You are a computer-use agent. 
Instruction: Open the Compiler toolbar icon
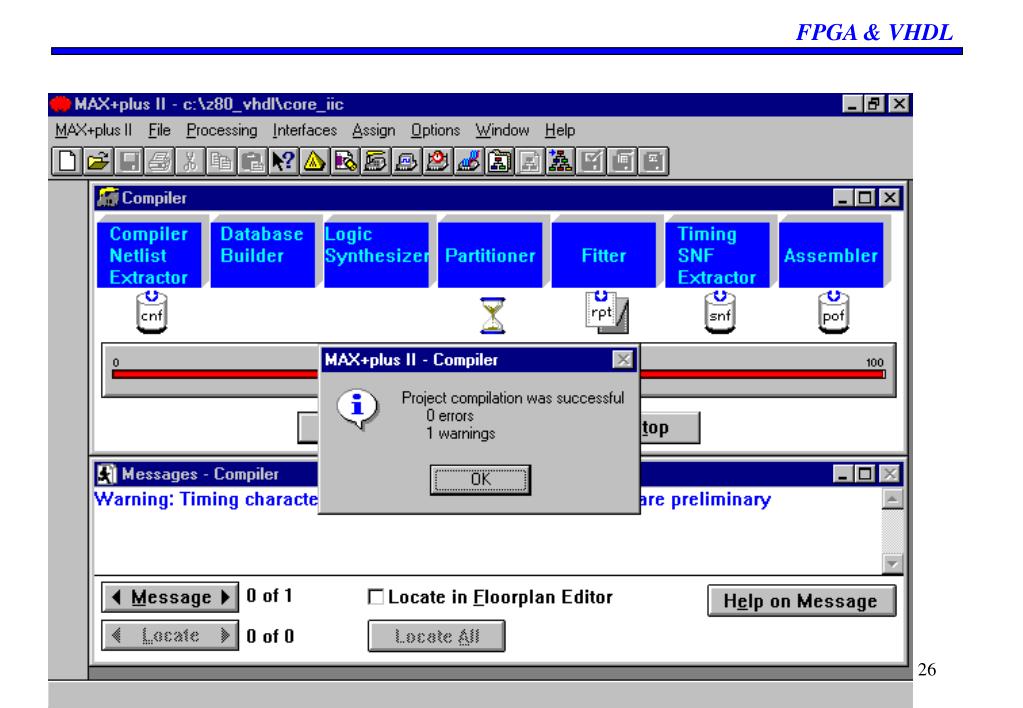[376, 161]
